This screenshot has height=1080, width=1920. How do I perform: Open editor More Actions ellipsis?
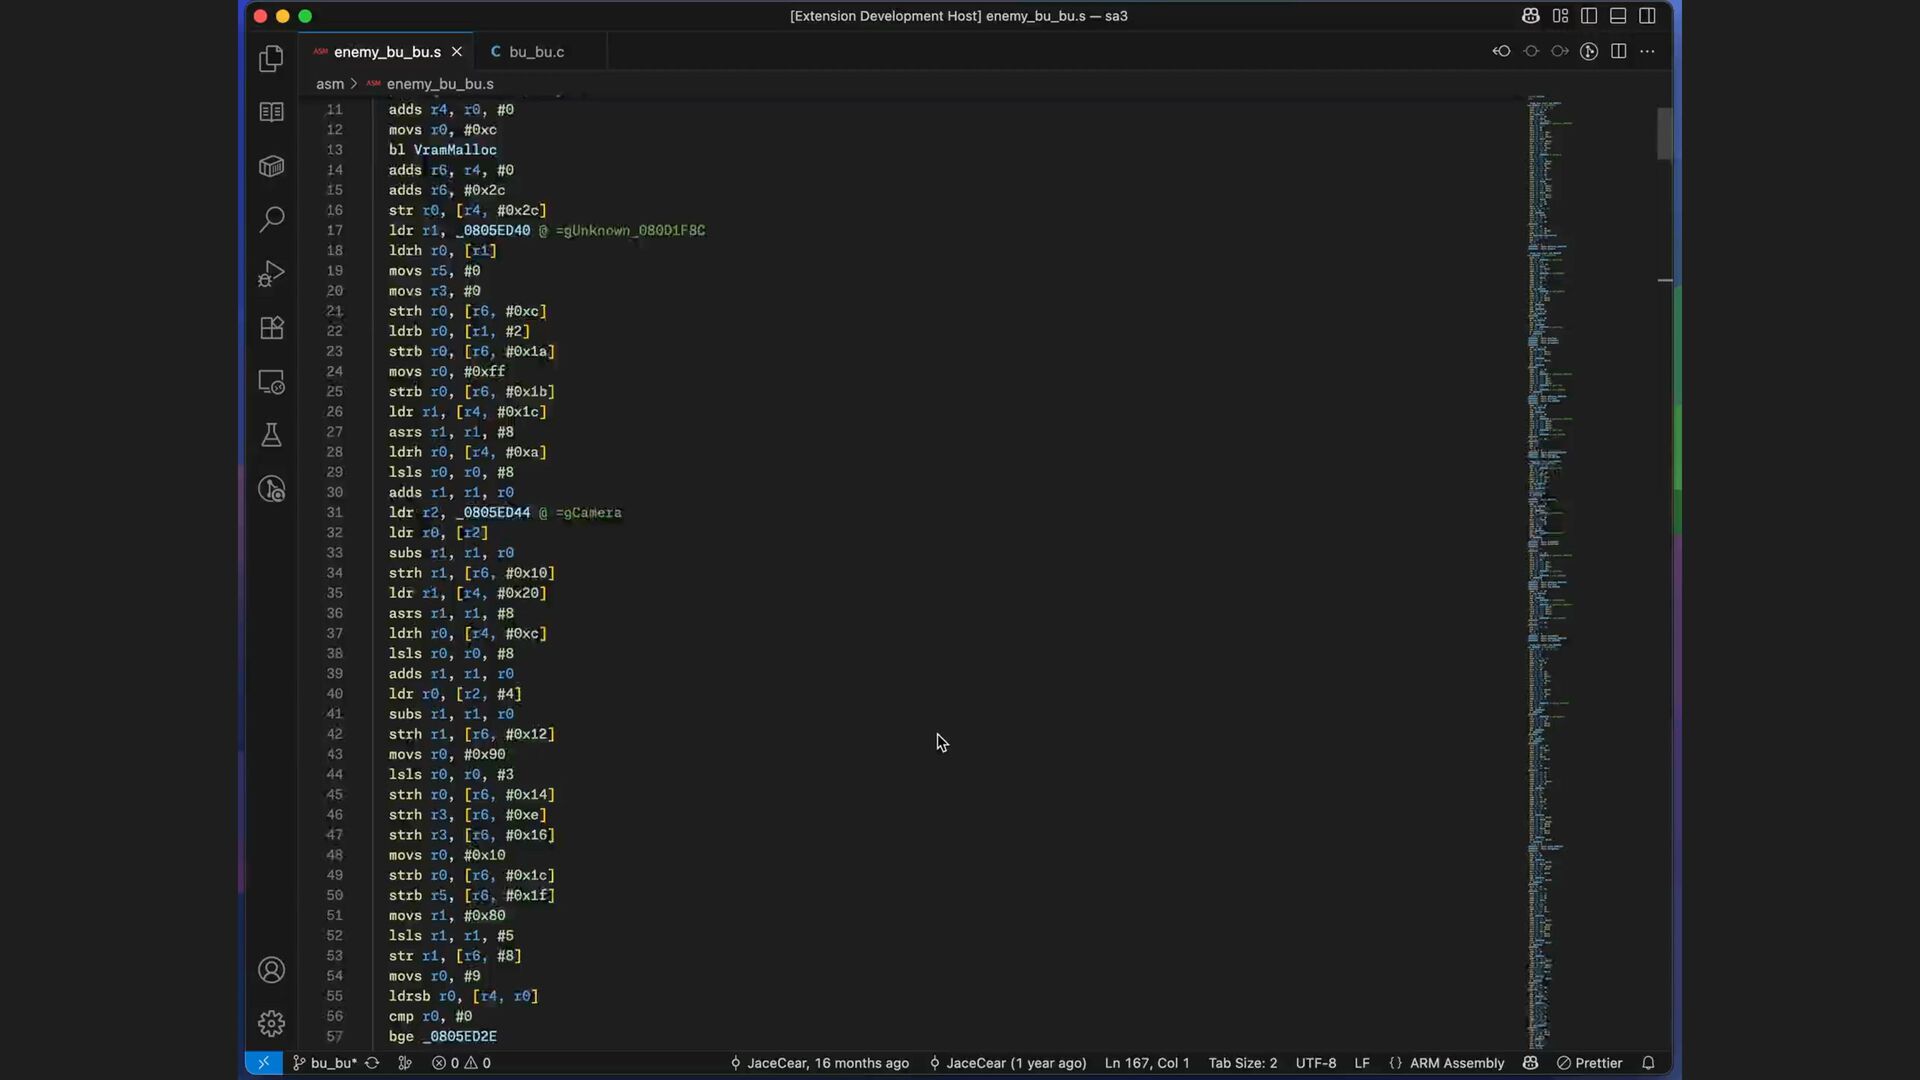pos(1647,51)
